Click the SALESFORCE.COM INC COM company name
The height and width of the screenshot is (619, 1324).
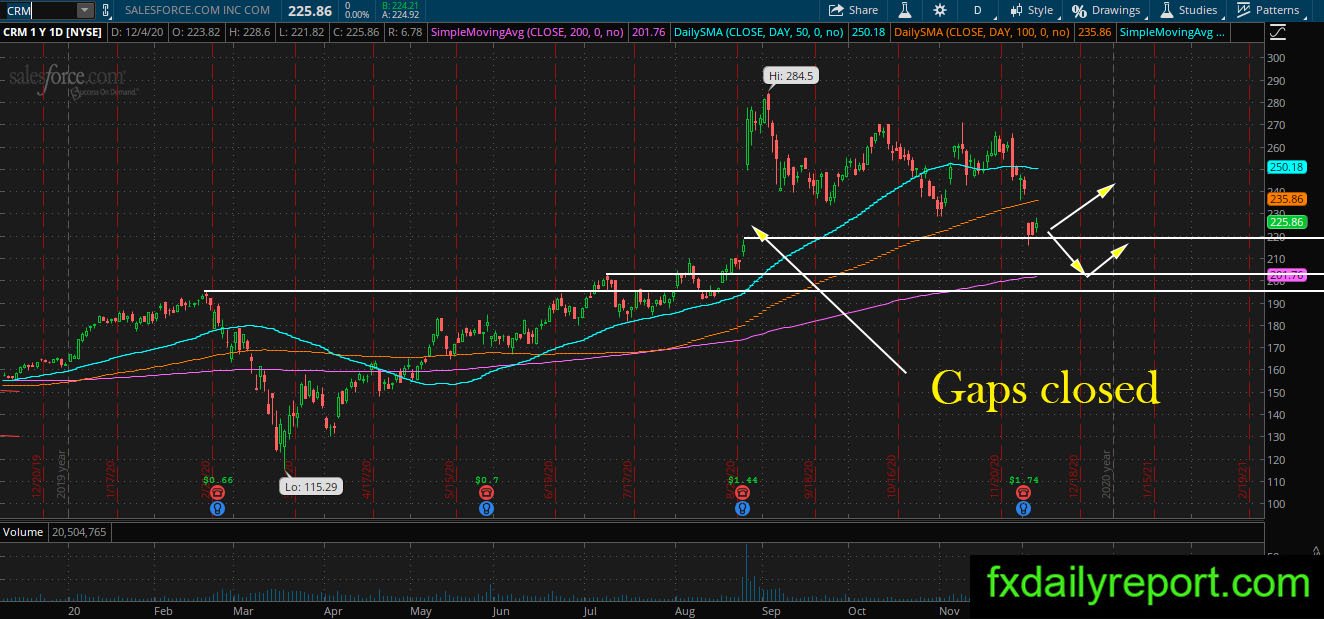(198, 10)
